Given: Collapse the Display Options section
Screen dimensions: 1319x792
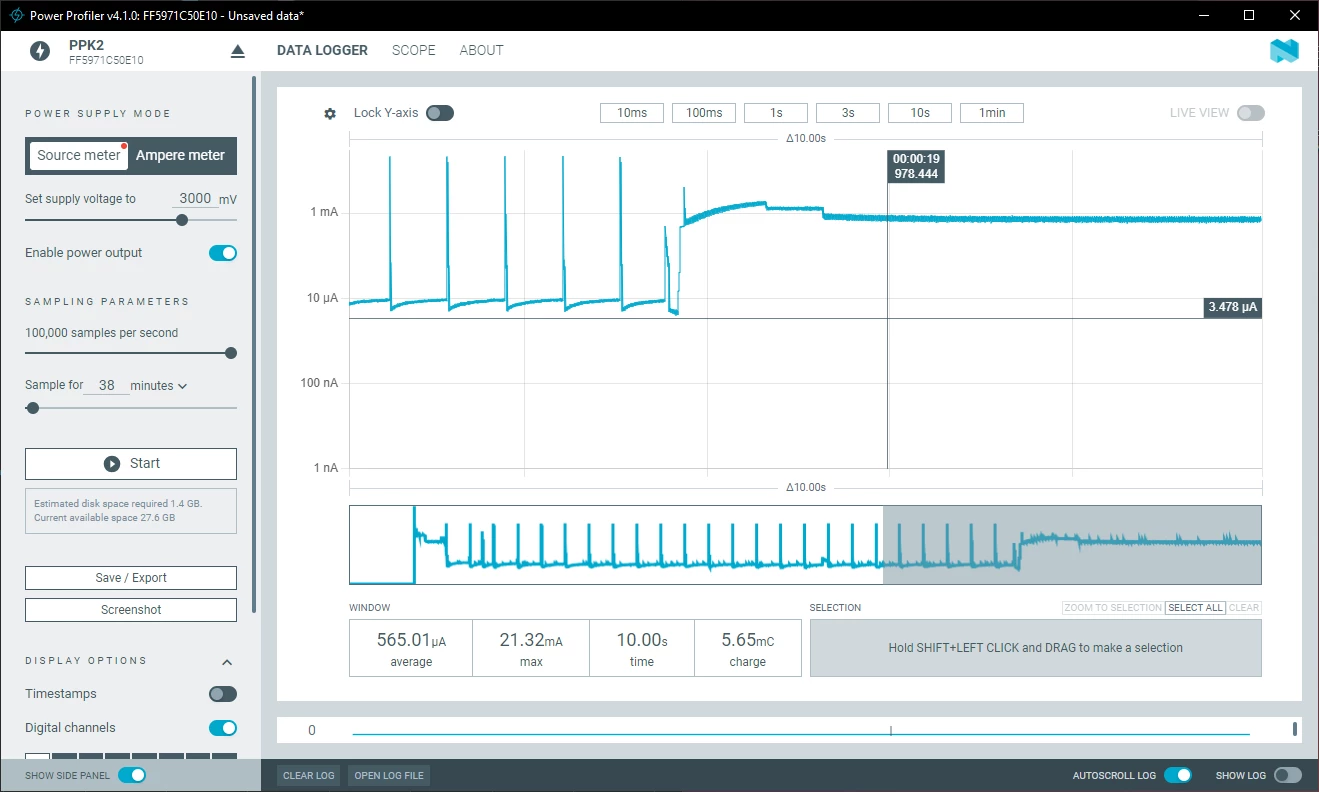Looking at the screenshot, I should coord(227,662).
